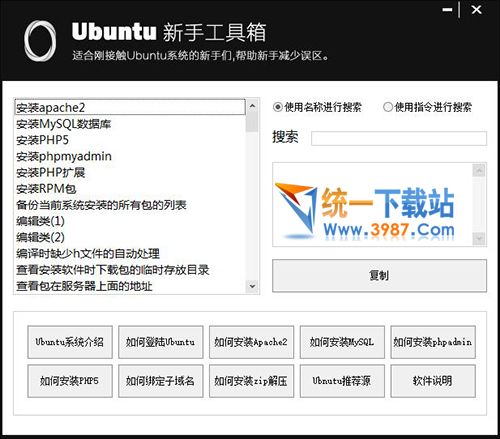Click the Ubuntu toolbox ring logo
This screenshot has height=439, width=500.
[40, 41]
